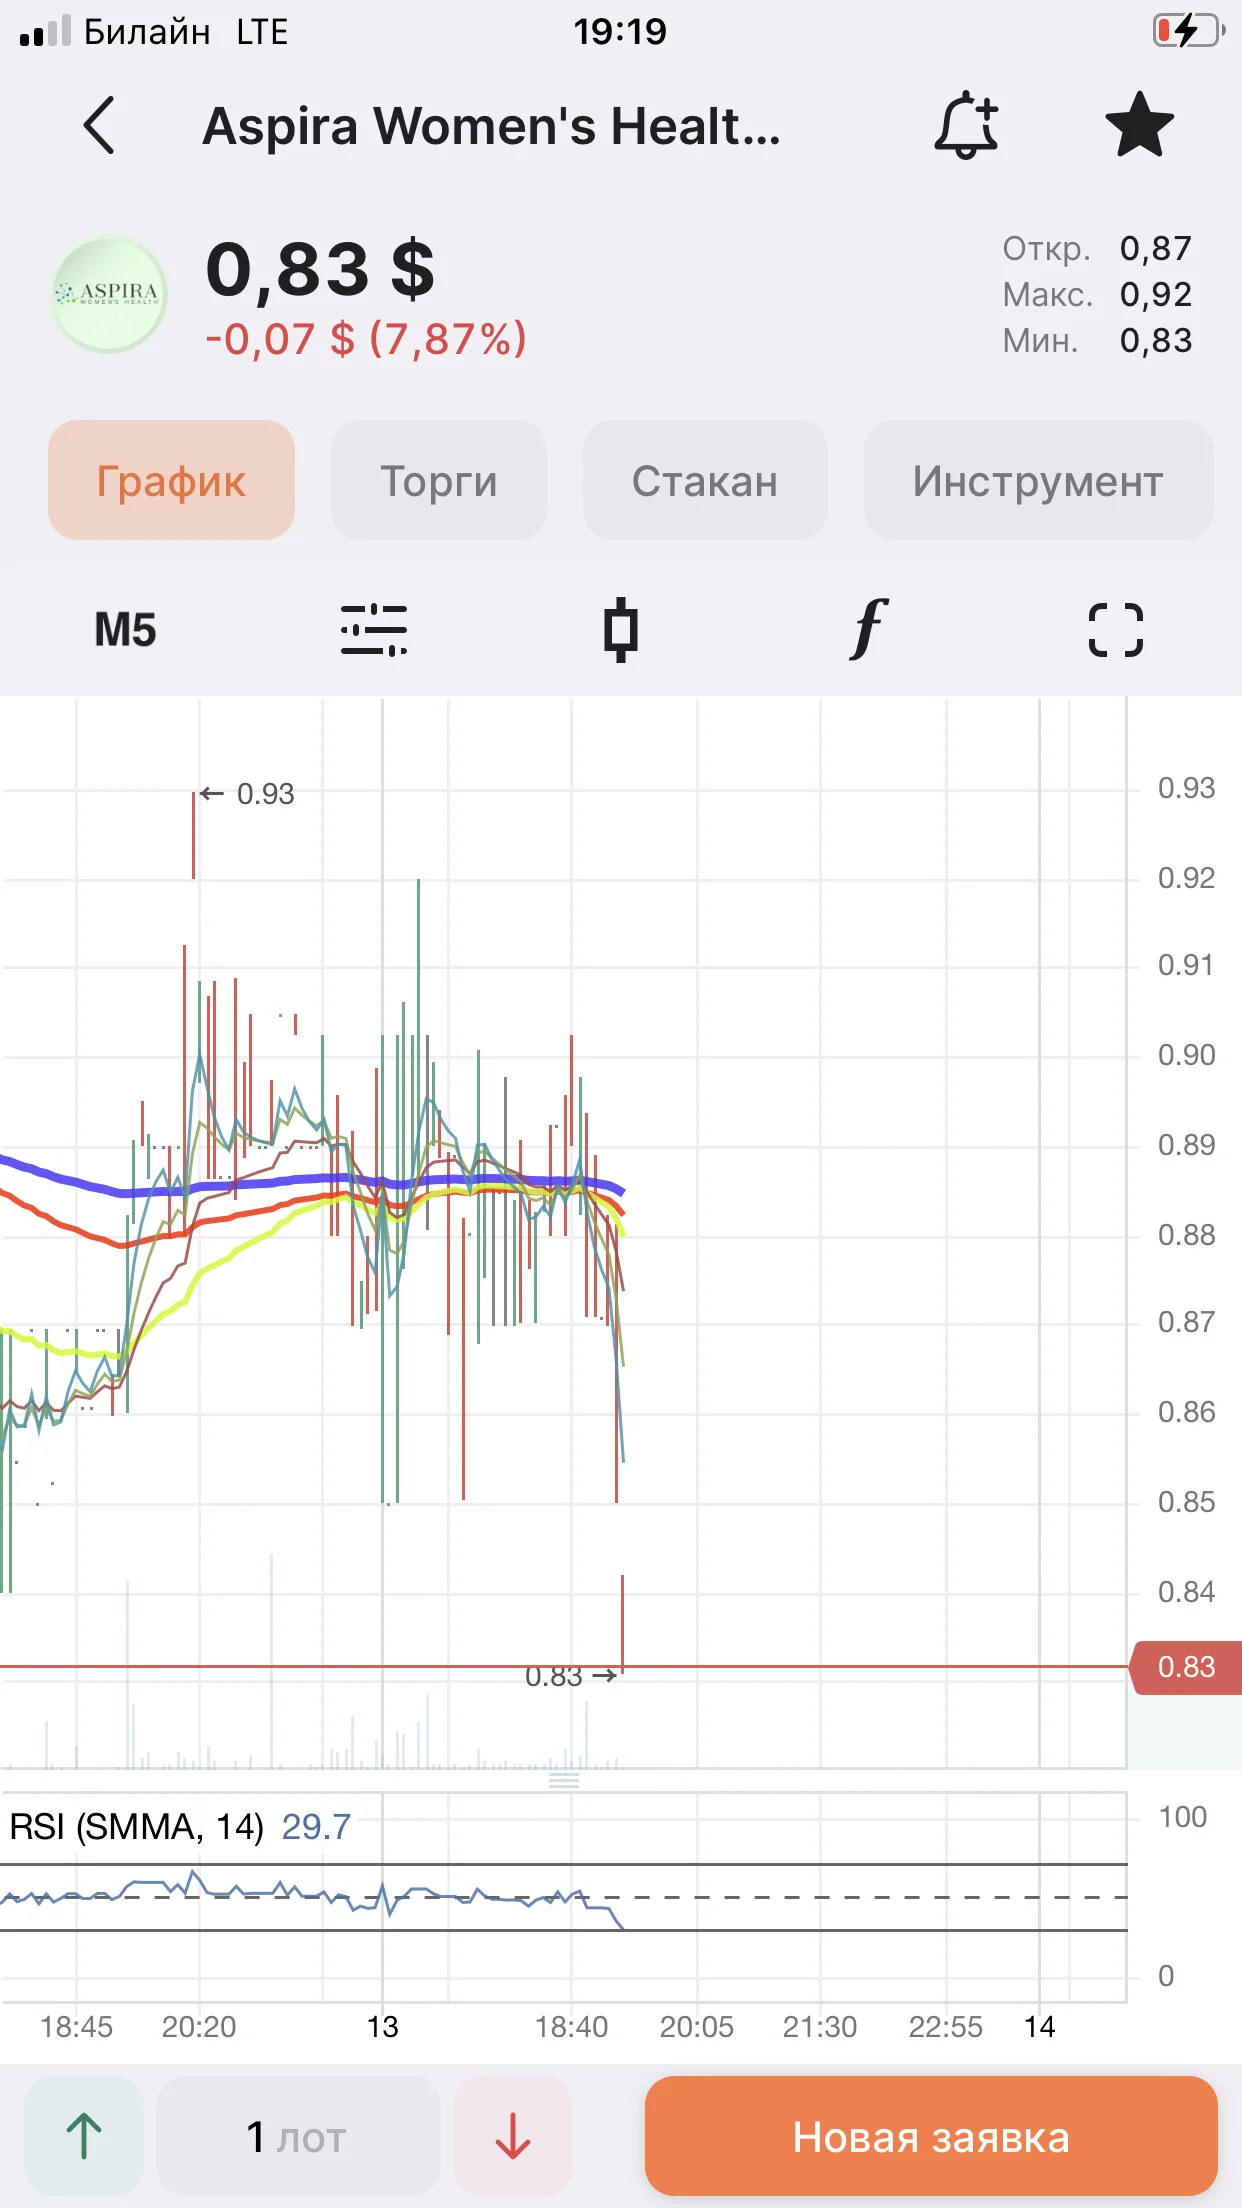Screen dimensions: 1242x2208
Task: Expand chart to fullscreen
Action: click(x=1116, y=630)
